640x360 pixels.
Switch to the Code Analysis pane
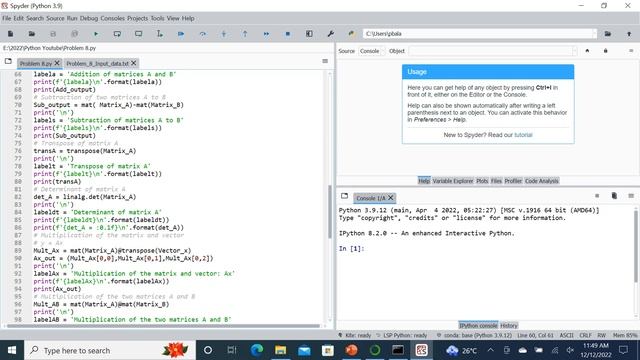[542, 181]
